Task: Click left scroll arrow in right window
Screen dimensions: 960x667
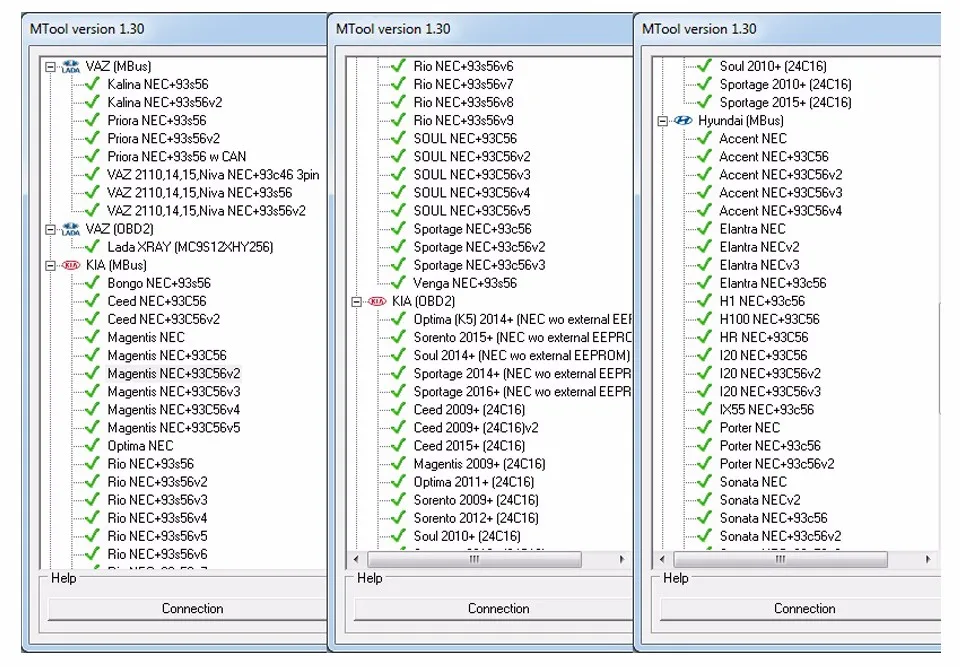Action: 662,559
